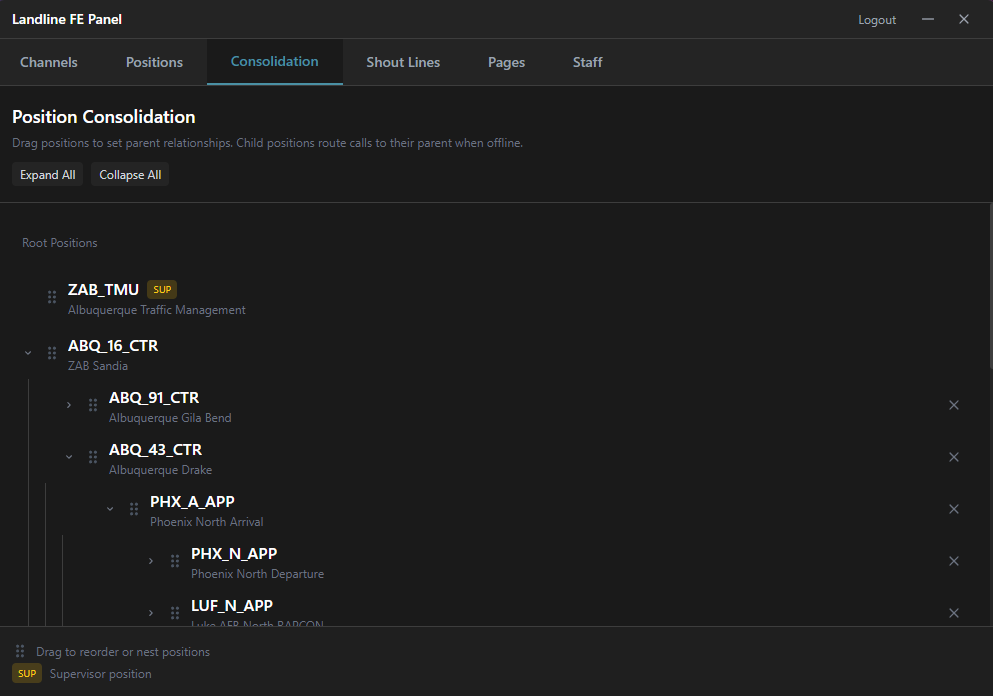Collapse the ABQ_43_CTR node
Screen dimensions: 993x696
click(69, 457)
